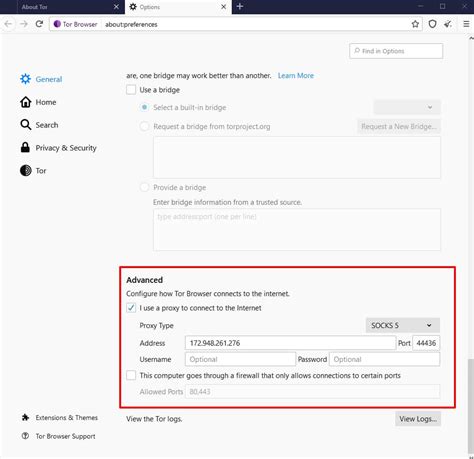This screenshot has height=459, width=474.
Task: Check the firewall allowed ports checkbox
Action: [x=131, y=375]
